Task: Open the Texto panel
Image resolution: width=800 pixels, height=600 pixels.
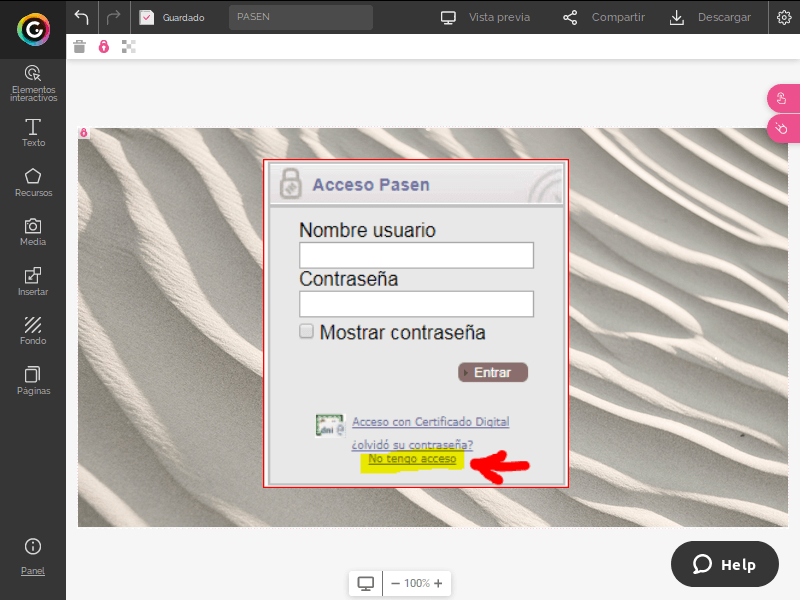Action: pos(33,133)
